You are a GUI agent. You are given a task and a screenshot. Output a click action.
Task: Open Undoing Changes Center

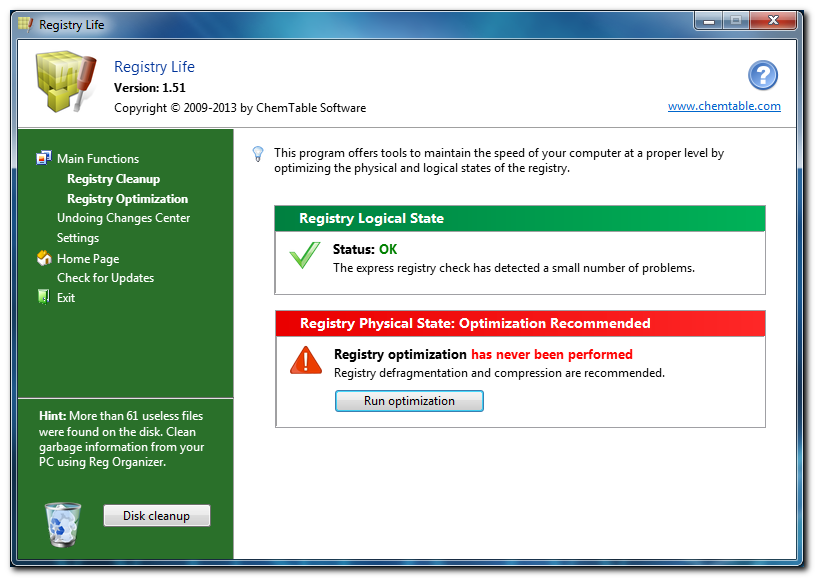(x=123, y=218)
